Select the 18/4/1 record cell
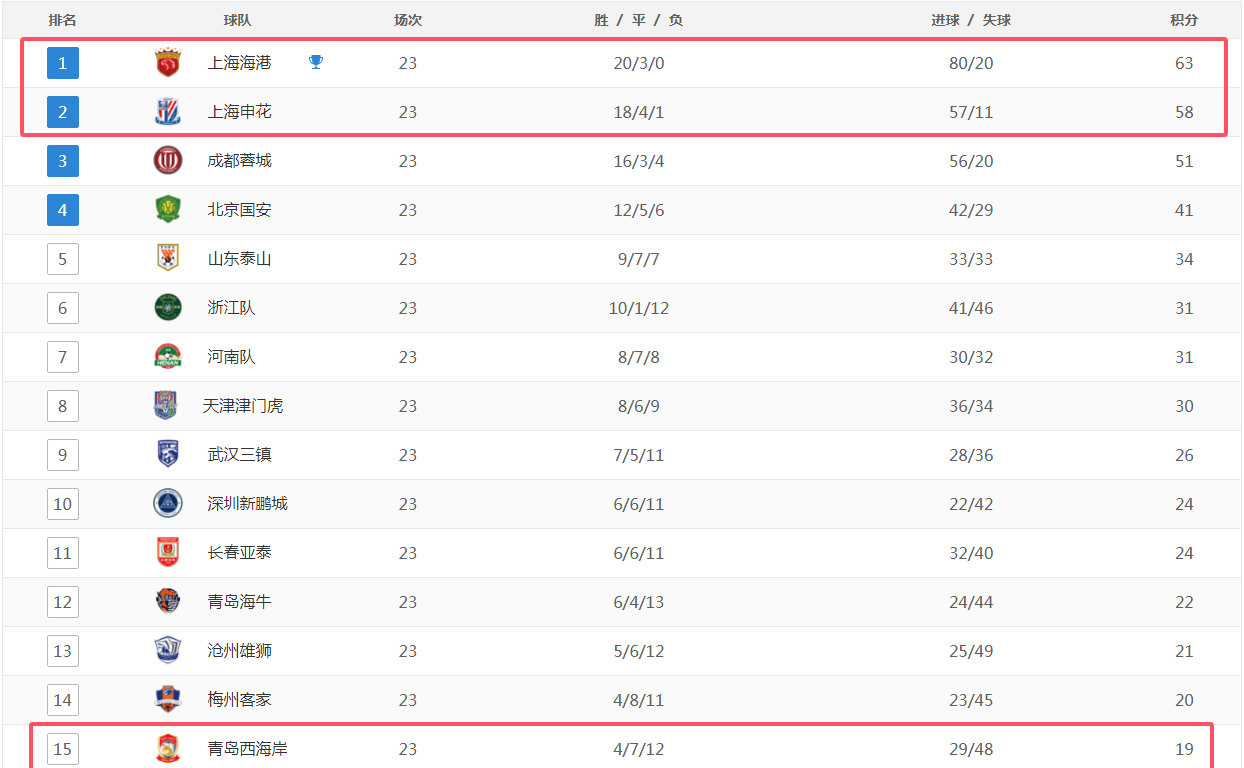Screen dimensions: 1244x768 click(x=639, y=112)
